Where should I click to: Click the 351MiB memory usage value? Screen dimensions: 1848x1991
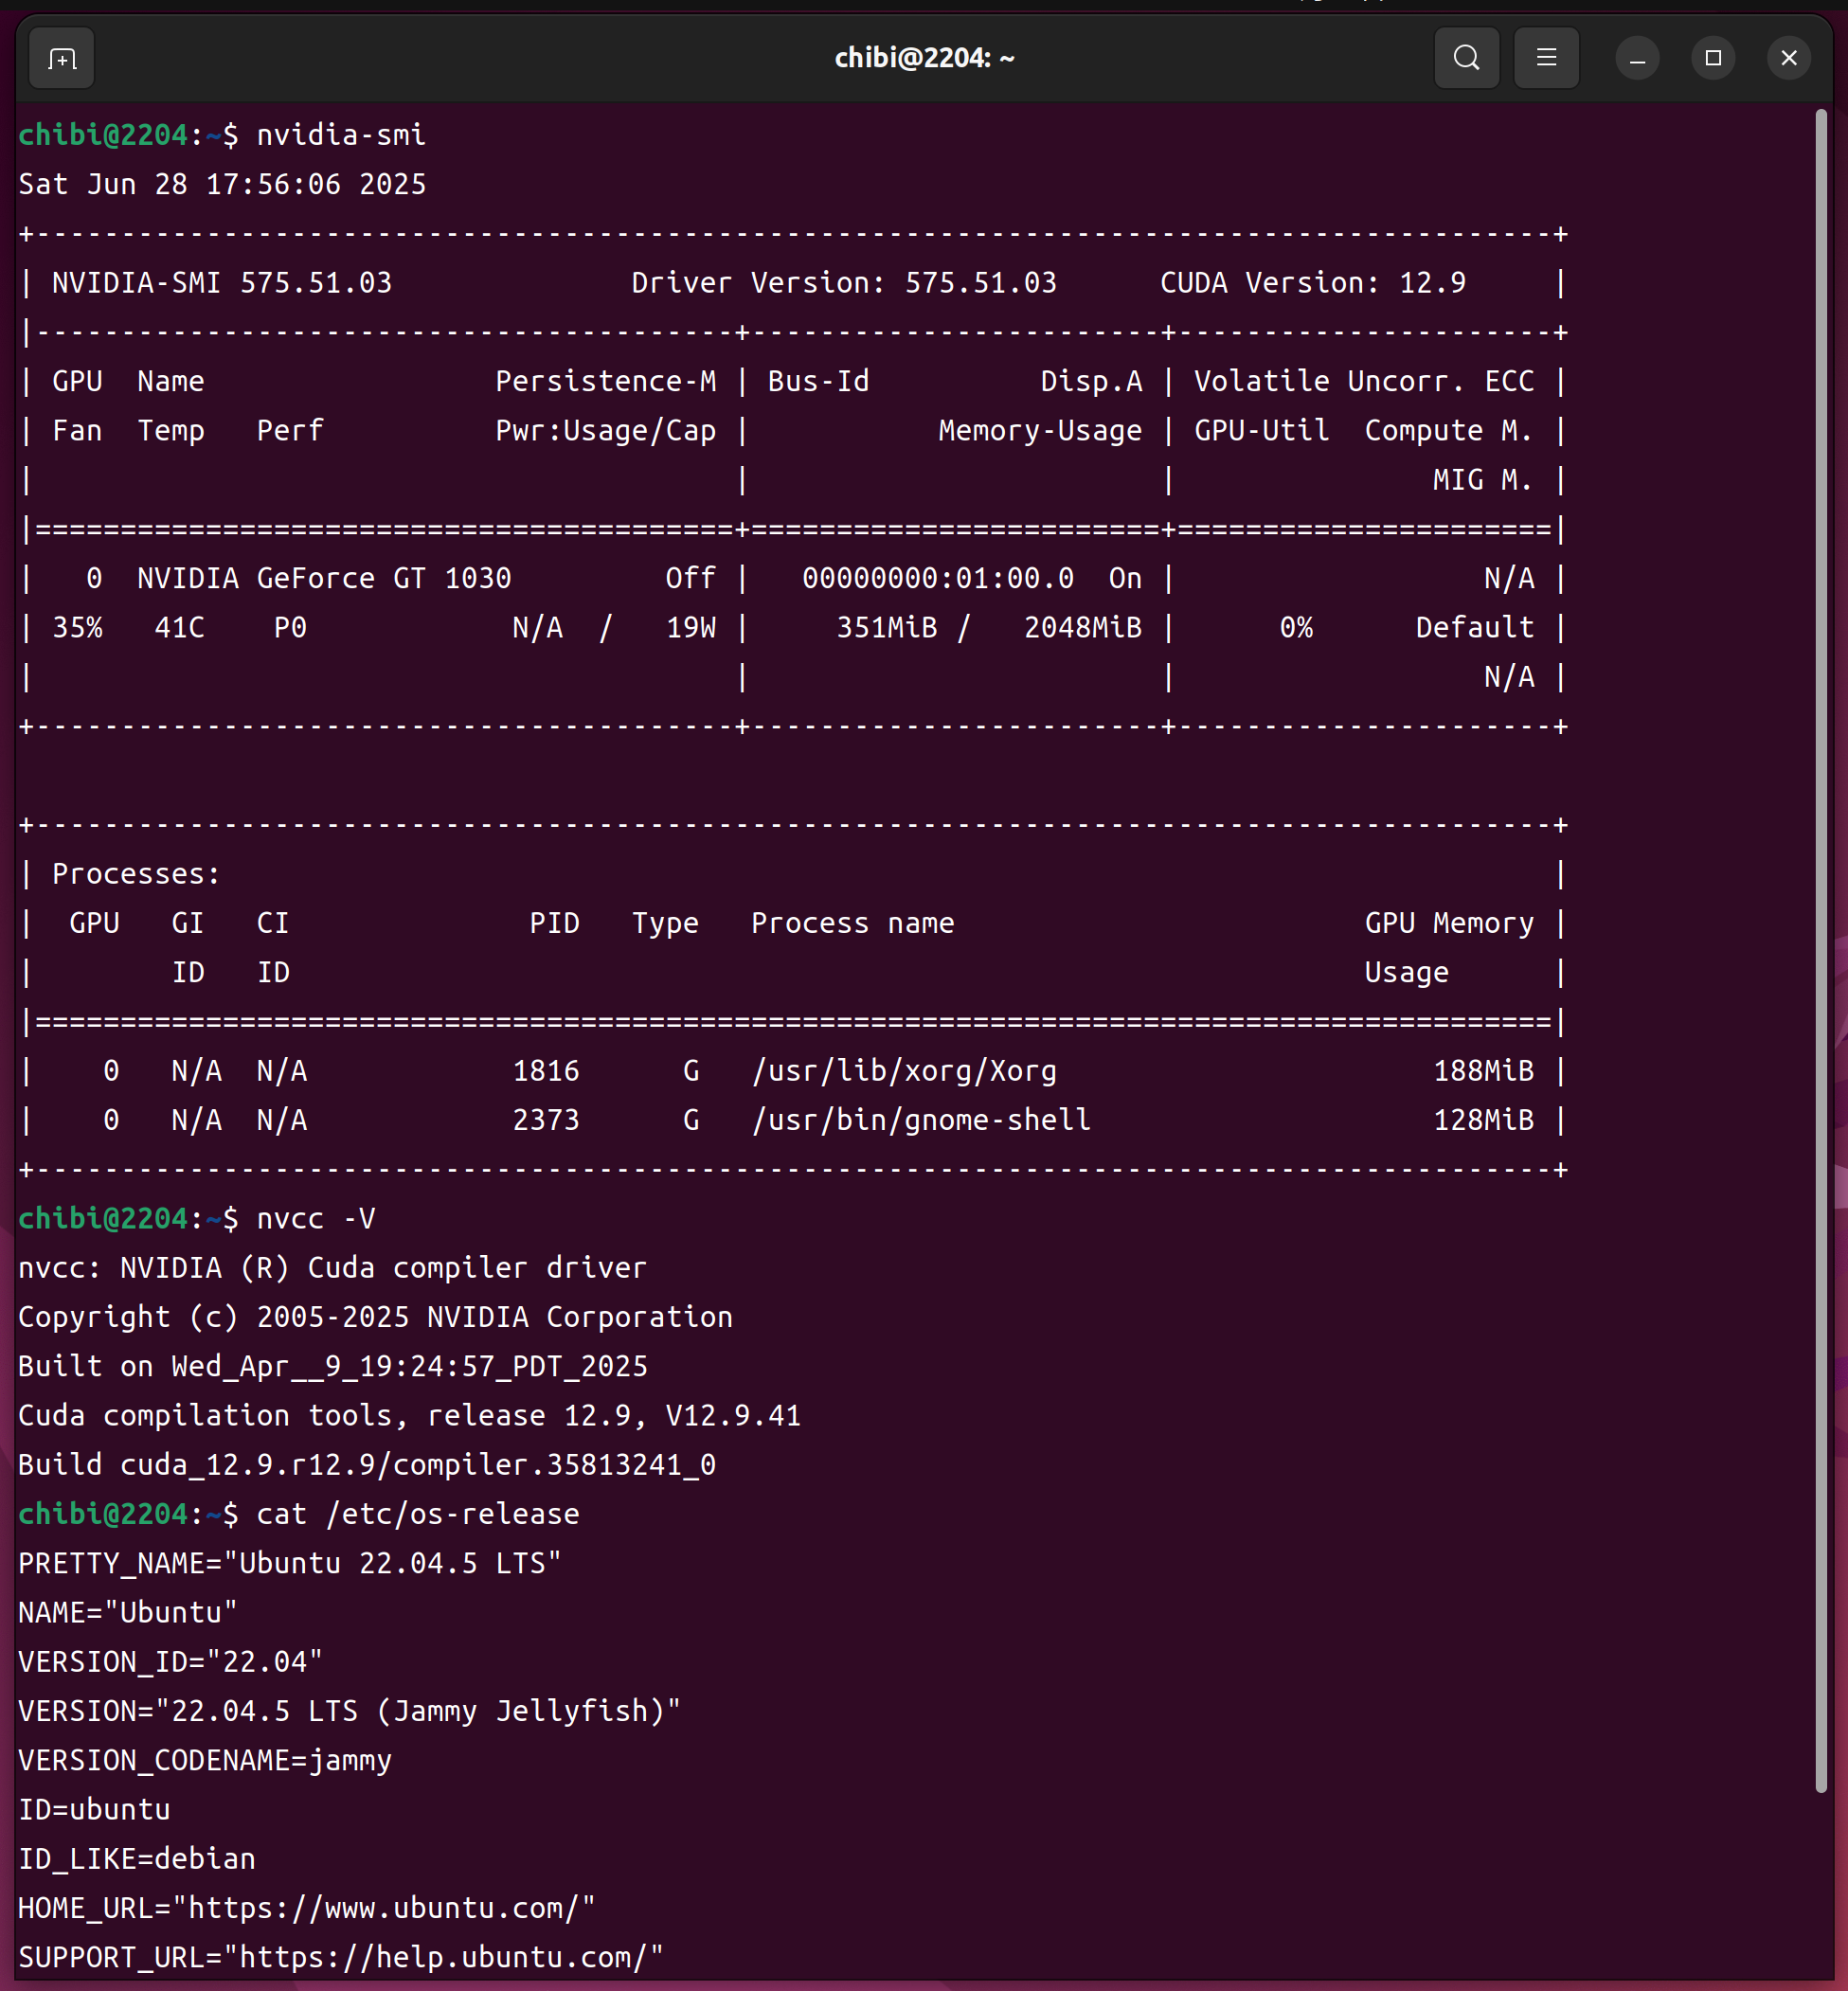pyautogui.click(x=887, y=628)
